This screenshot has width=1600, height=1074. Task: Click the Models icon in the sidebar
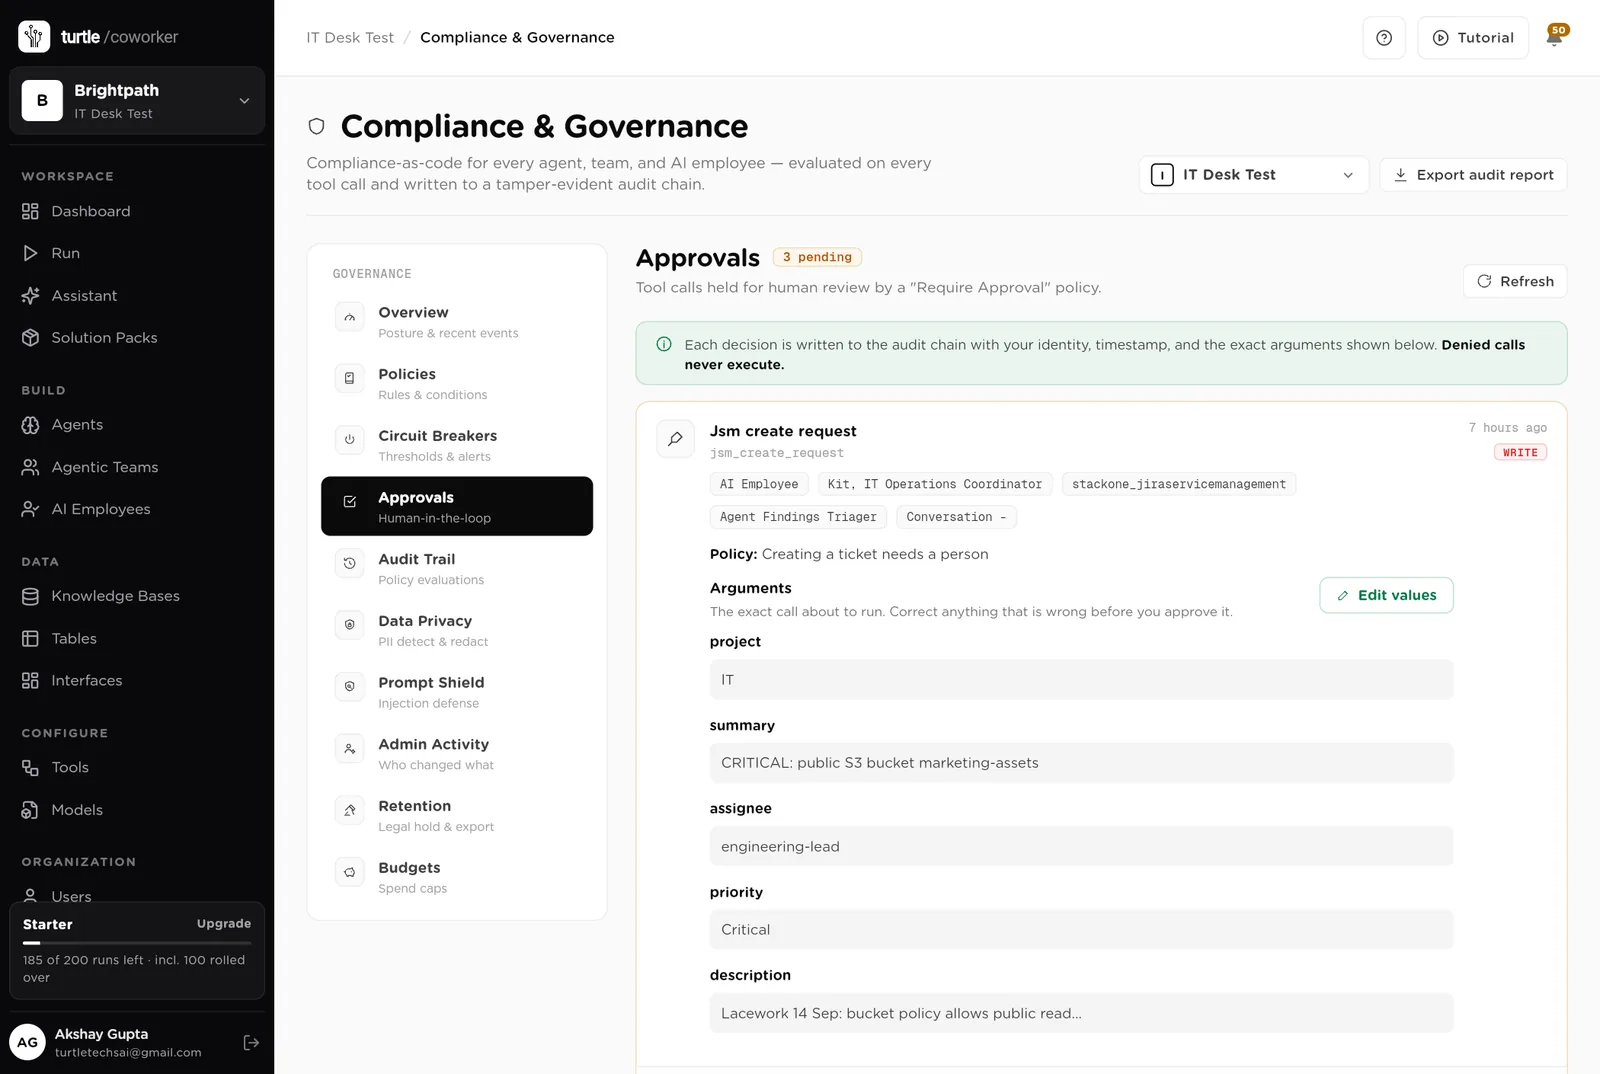click(30, 810)
